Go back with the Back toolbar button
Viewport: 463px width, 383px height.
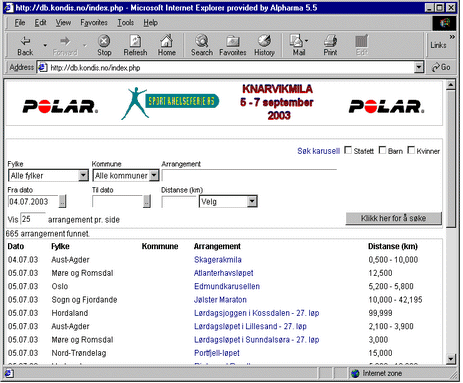25,46
